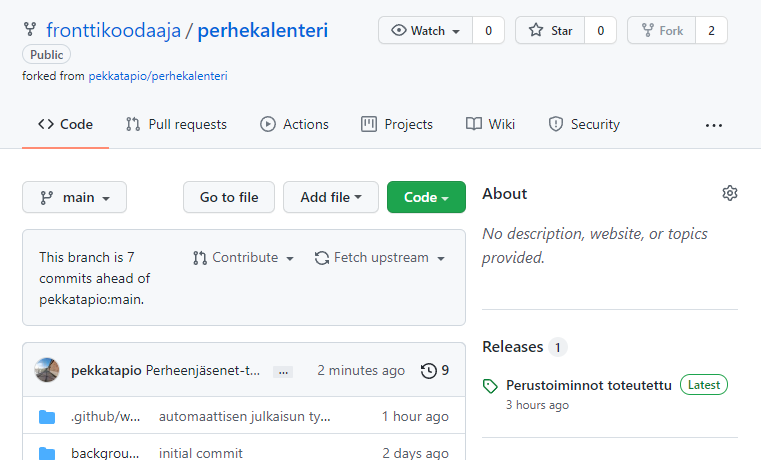The image size is (761, 460).
Task: Click the .github folder icon
Action: [x=47, y=417]
